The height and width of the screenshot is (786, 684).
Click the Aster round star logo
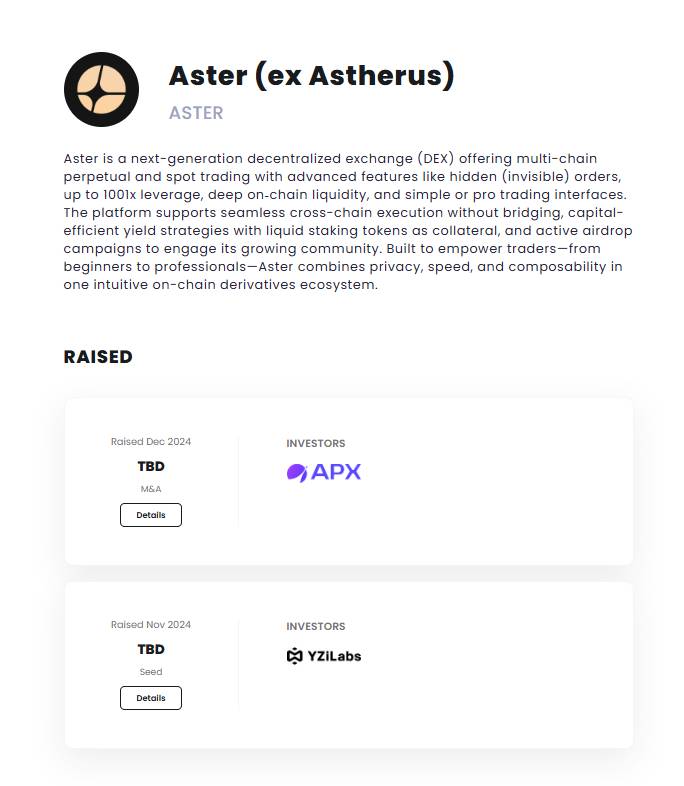click(x=101, y=89)
